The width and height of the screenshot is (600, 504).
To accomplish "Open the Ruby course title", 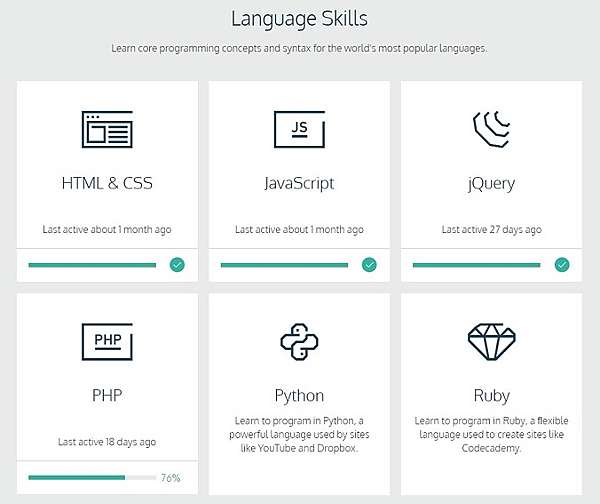I will 491,396.
